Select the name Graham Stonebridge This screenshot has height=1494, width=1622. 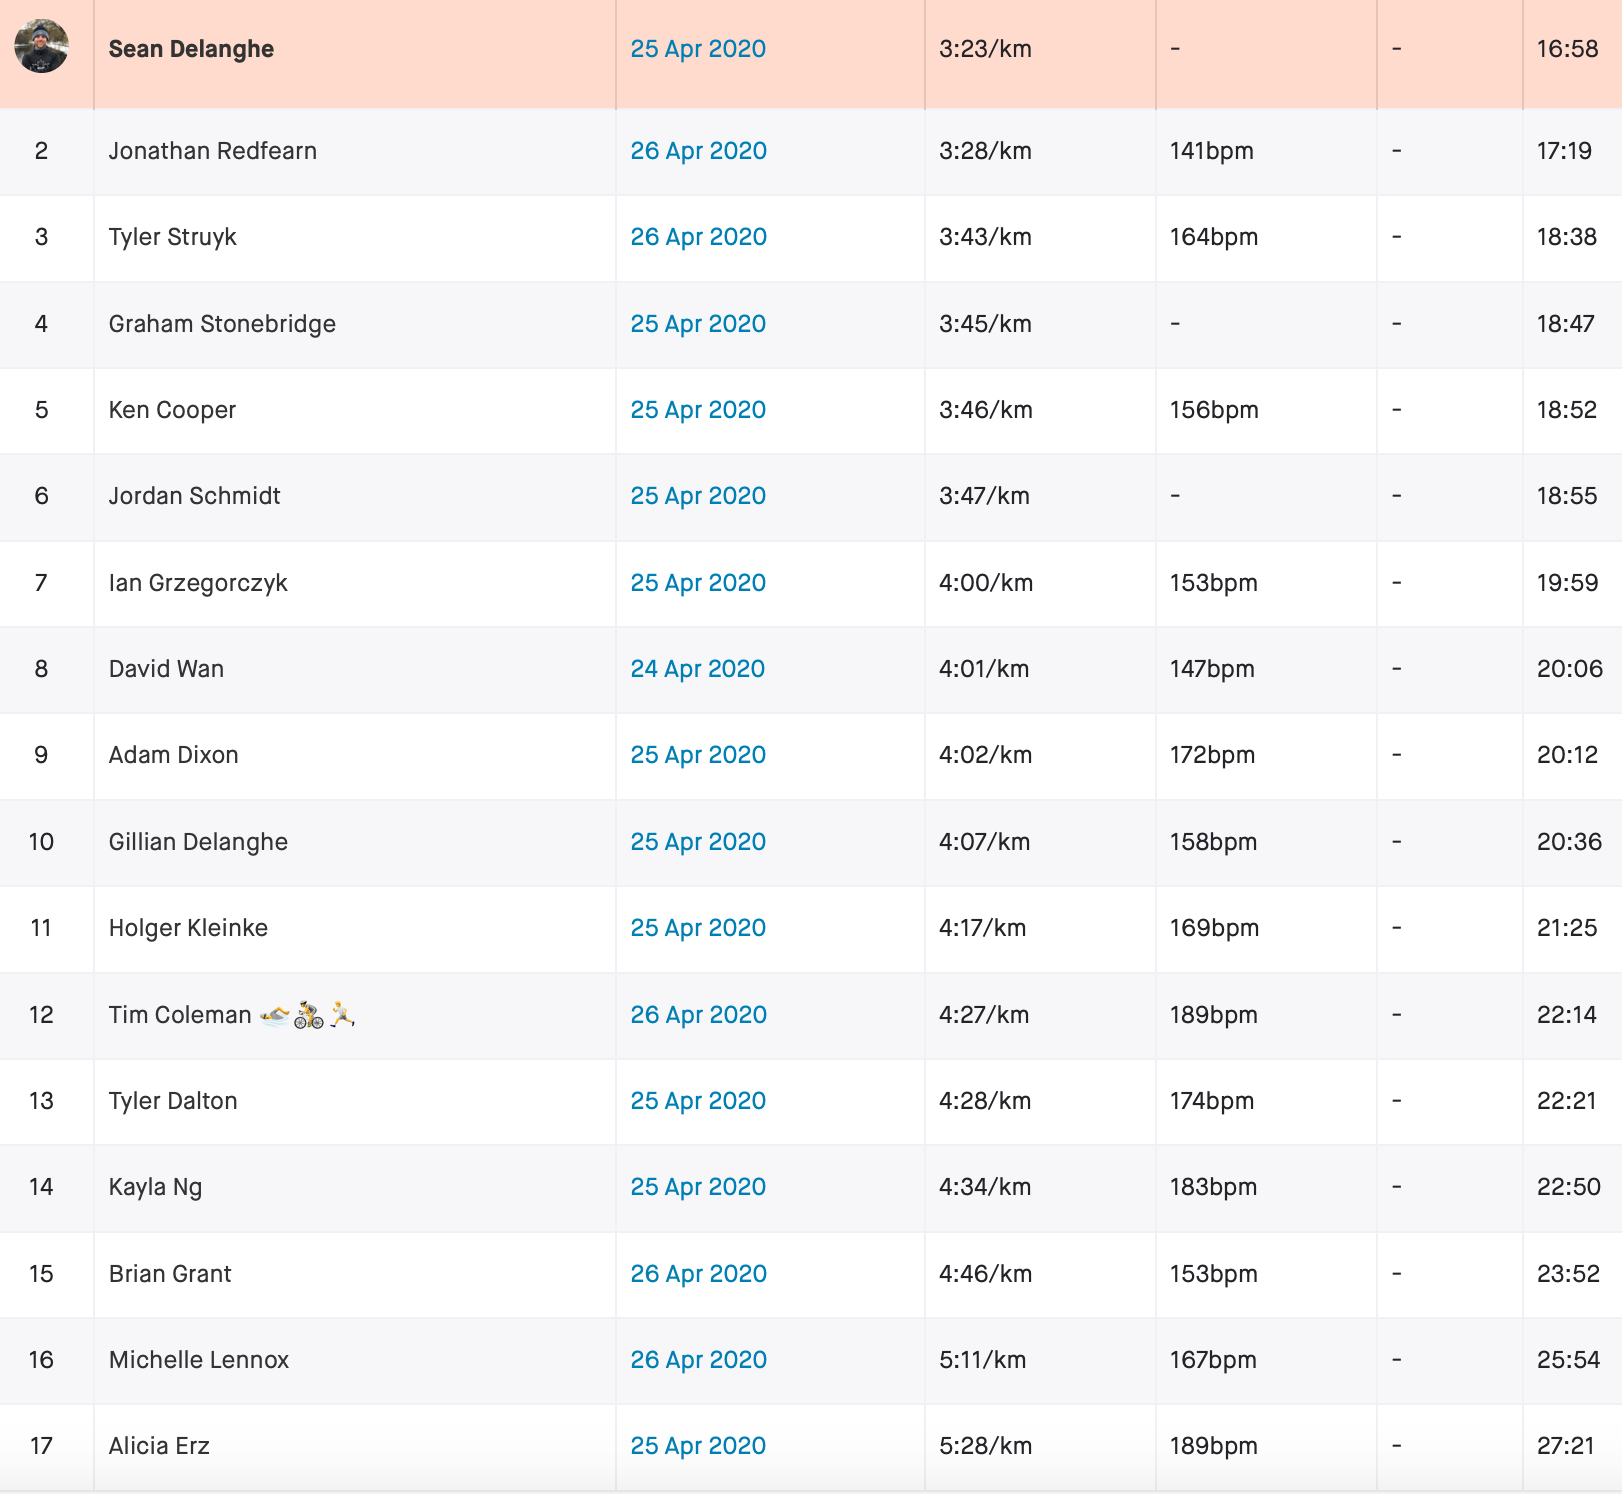pos(222,324)
